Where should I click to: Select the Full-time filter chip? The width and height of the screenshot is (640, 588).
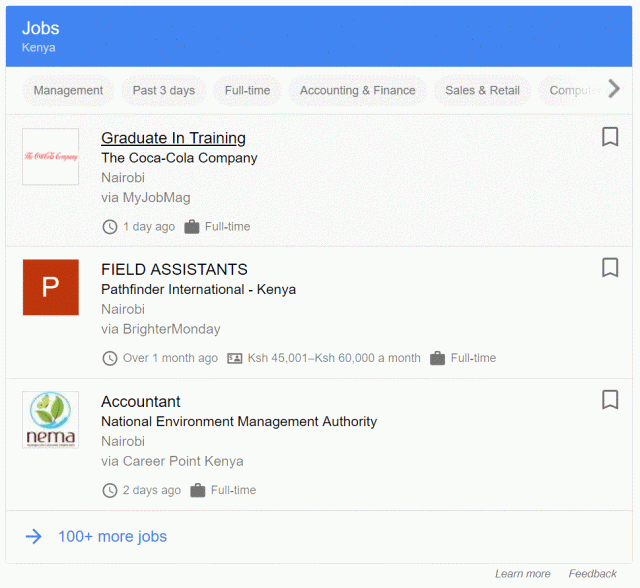pyautogui.click(x=247, y=90)
